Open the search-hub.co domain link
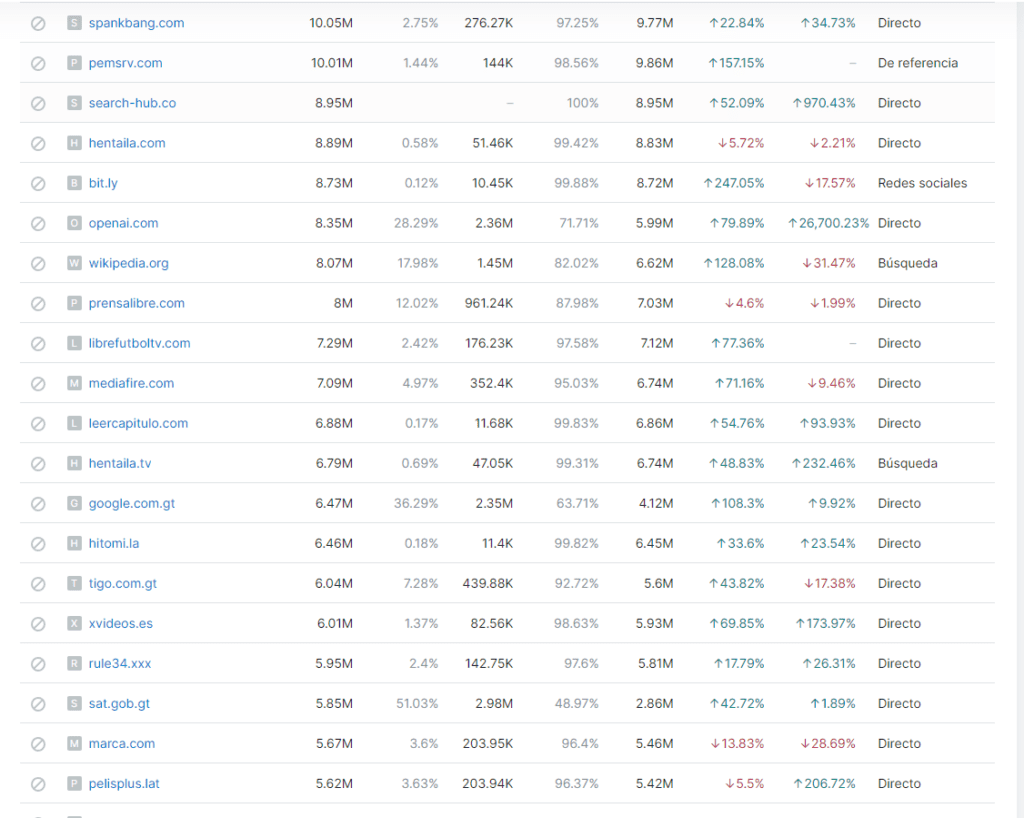The width and height of the screenshot is (1024, 818). (133, 103)
